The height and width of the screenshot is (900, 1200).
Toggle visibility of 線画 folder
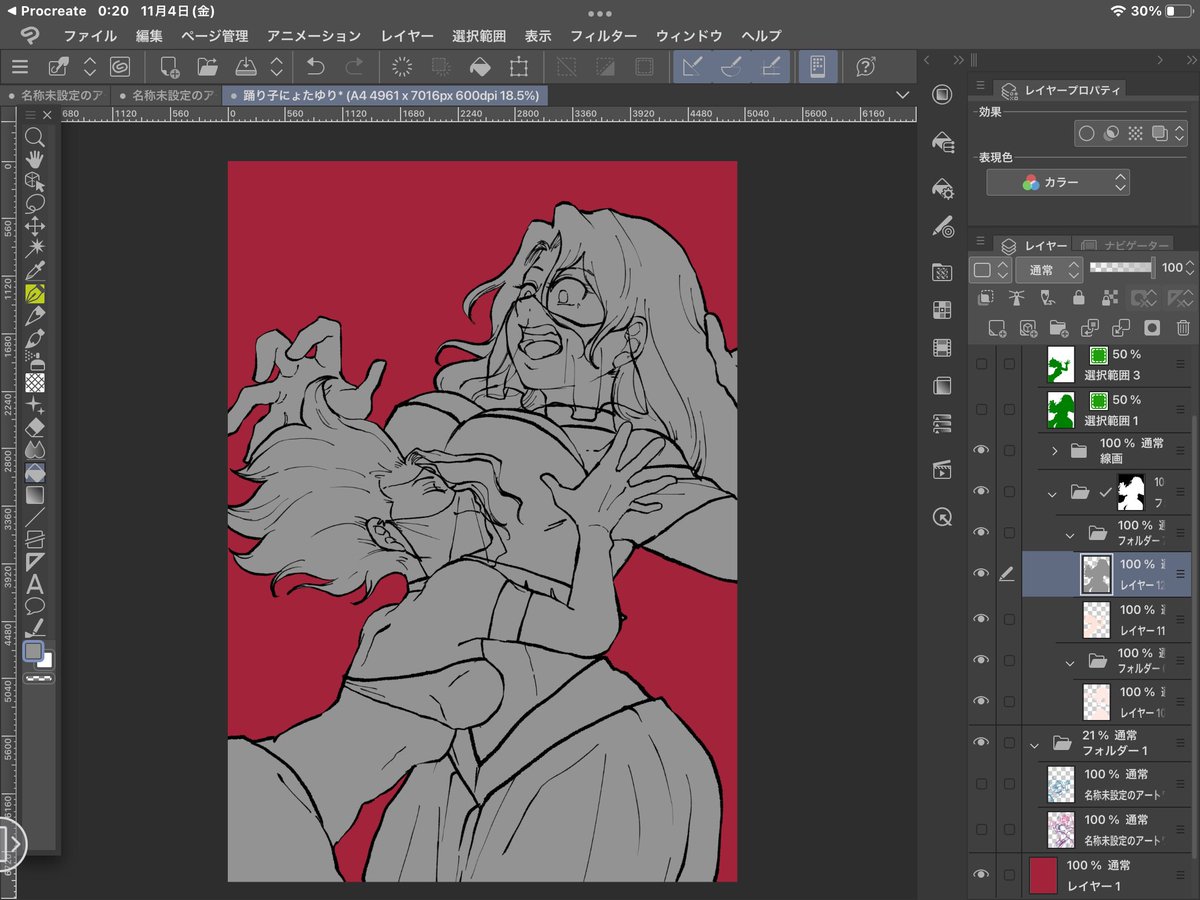[981, 450]
